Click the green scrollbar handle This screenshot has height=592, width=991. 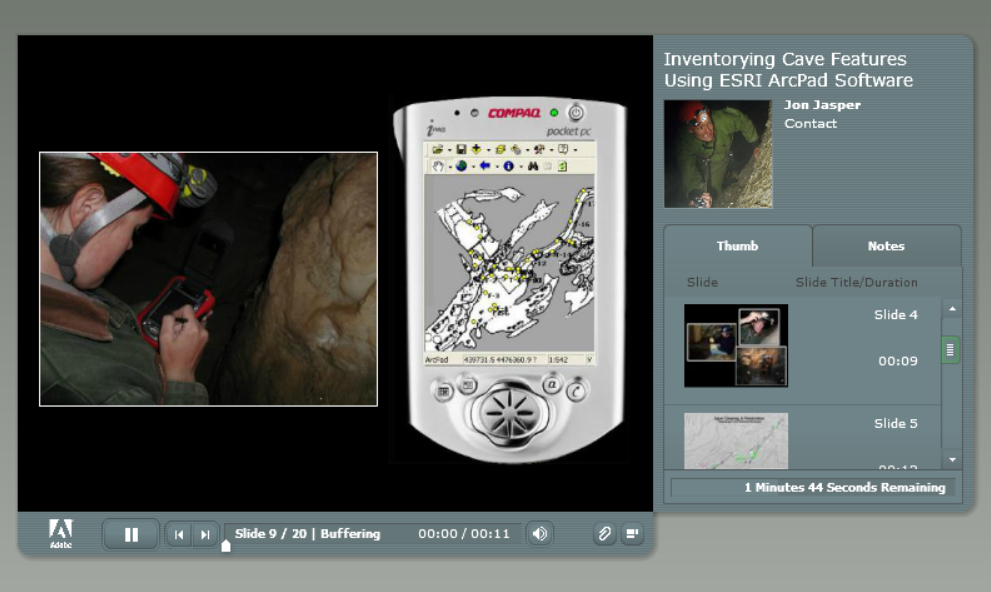(x=950, y=349)
